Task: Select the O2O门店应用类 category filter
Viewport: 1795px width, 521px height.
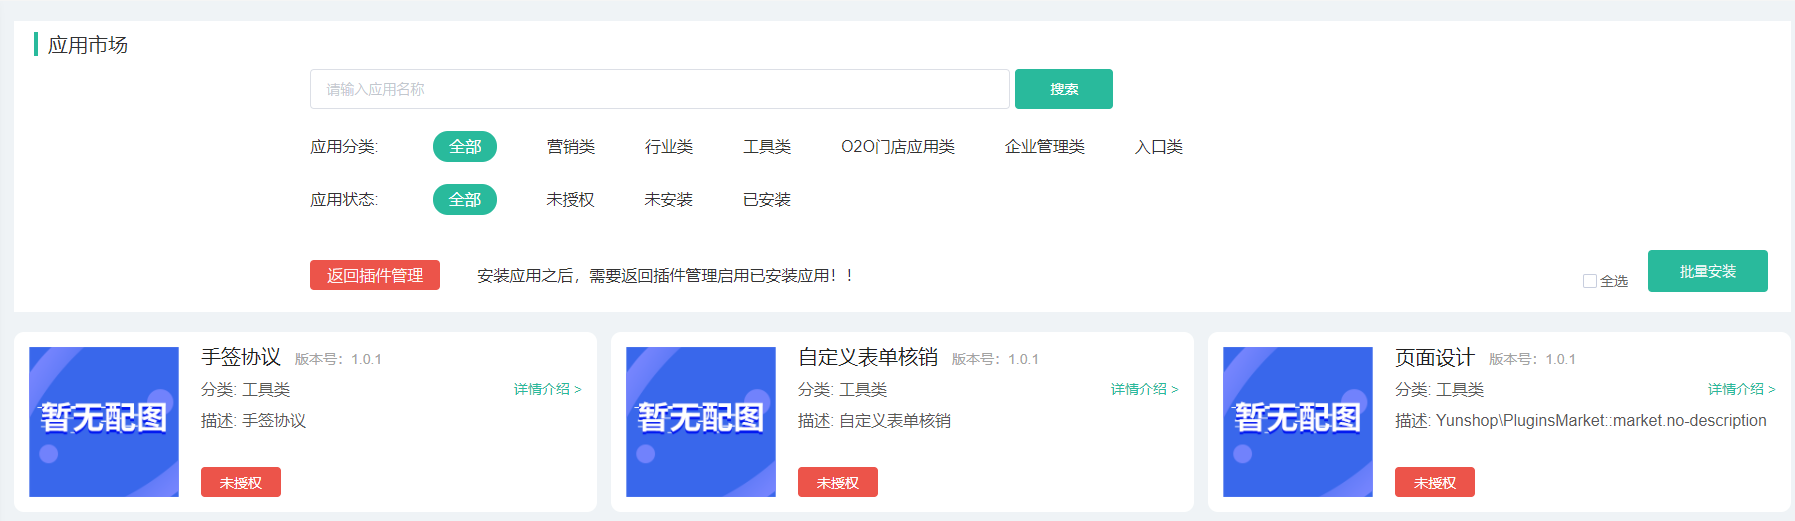Action: [x=897, y=147]
